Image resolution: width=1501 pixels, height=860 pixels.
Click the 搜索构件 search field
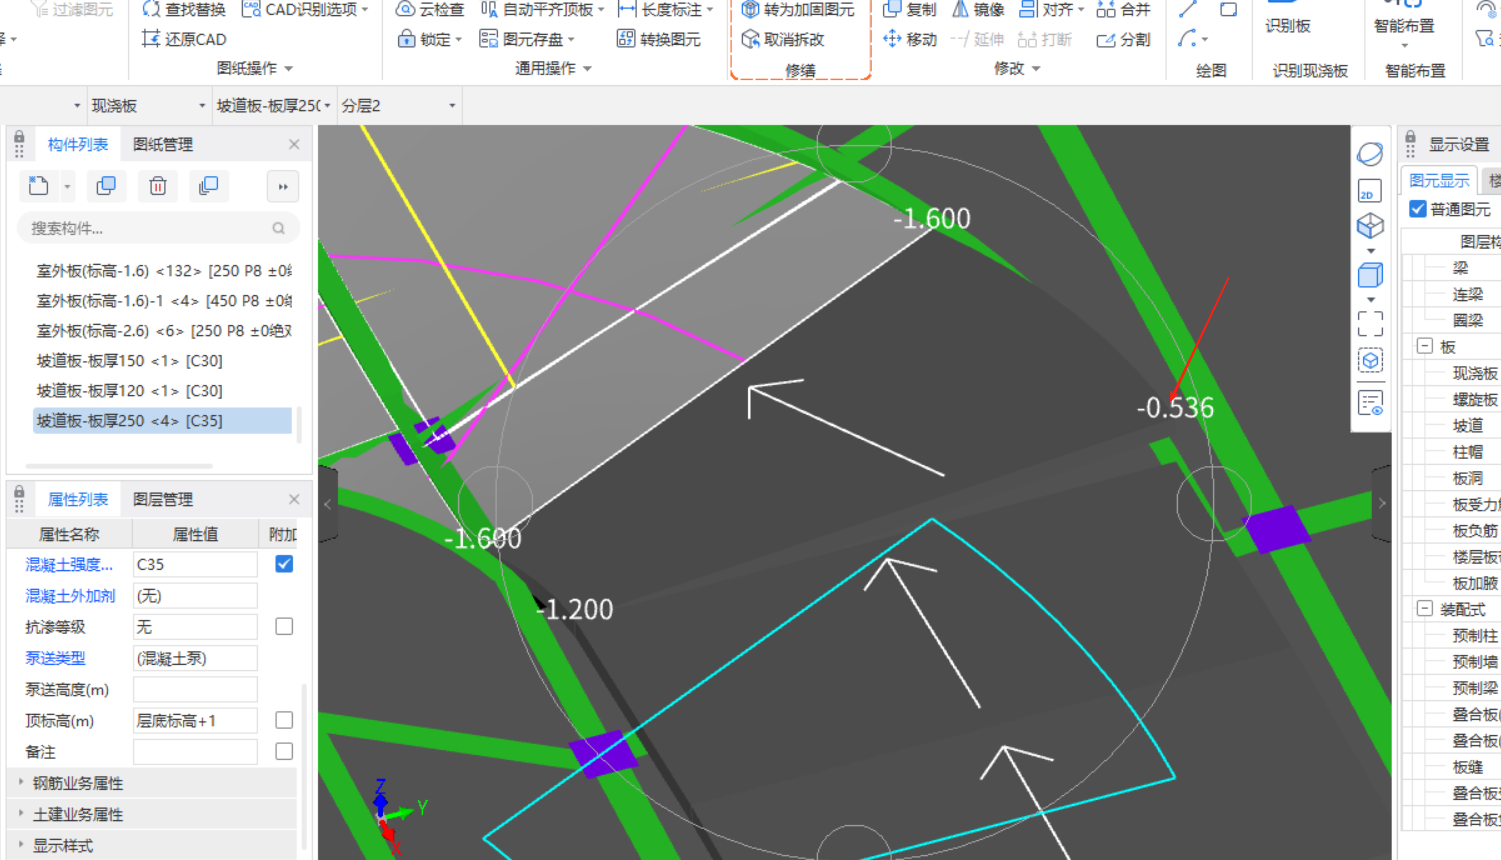coord(157,228)
